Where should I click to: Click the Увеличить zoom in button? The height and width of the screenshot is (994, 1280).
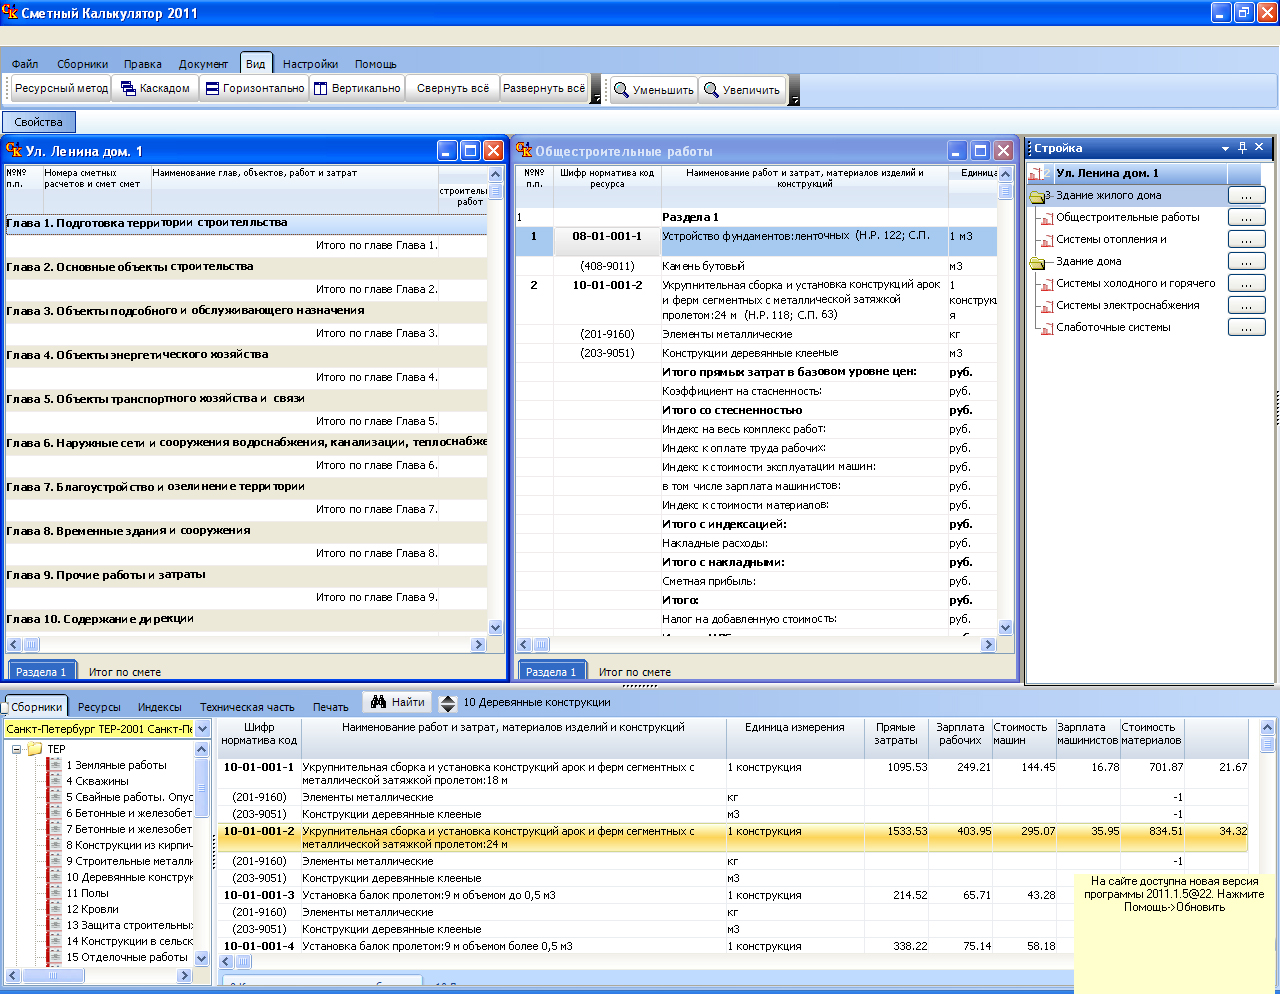click(742, 90)
